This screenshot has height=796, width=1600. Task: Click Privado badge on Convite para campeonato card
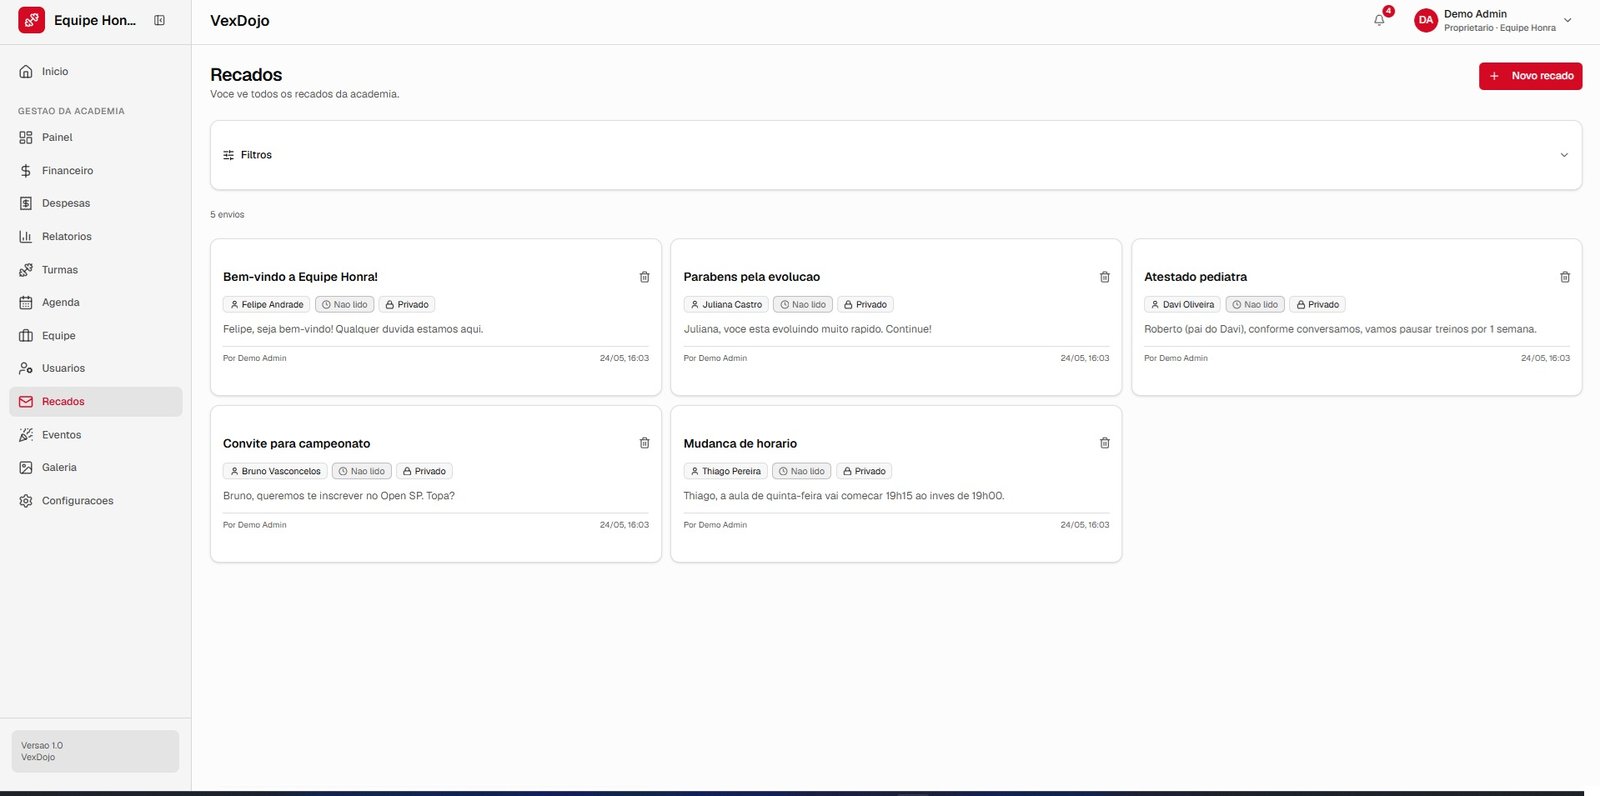[424, 471]
